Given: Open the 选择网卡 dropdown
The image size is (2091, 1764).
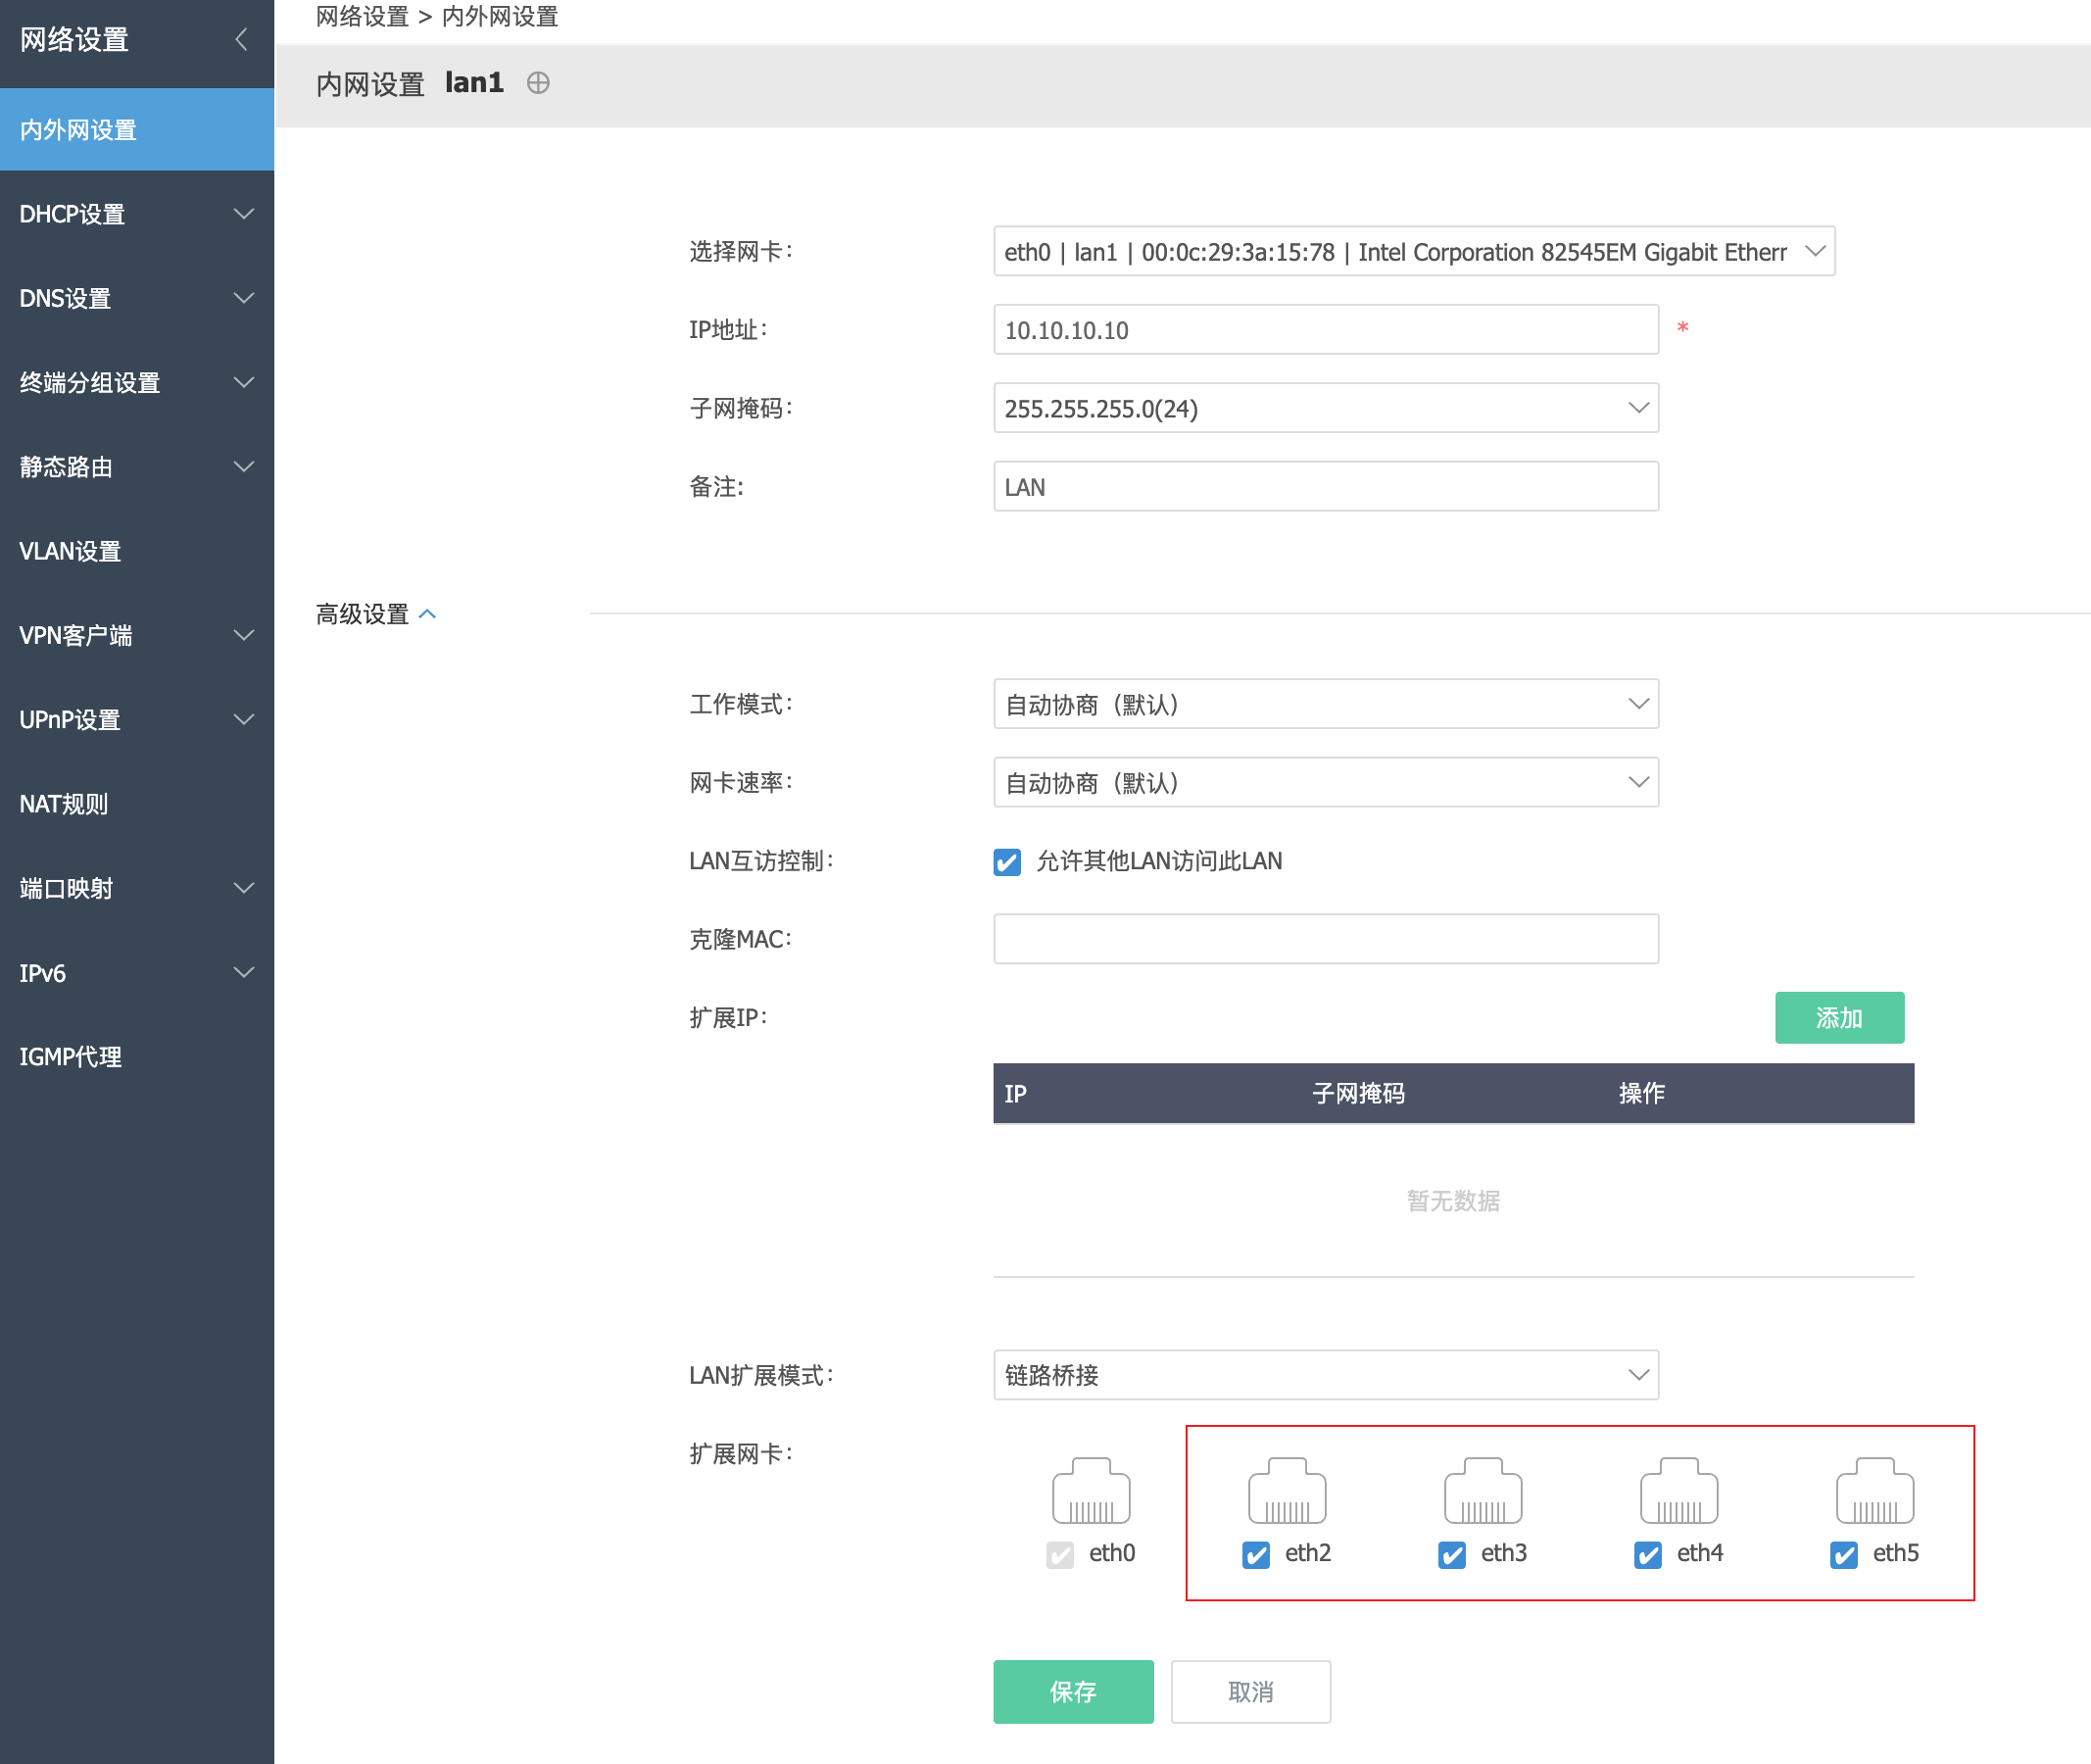Looking at the screenshot, I should tap(1413, 252).
